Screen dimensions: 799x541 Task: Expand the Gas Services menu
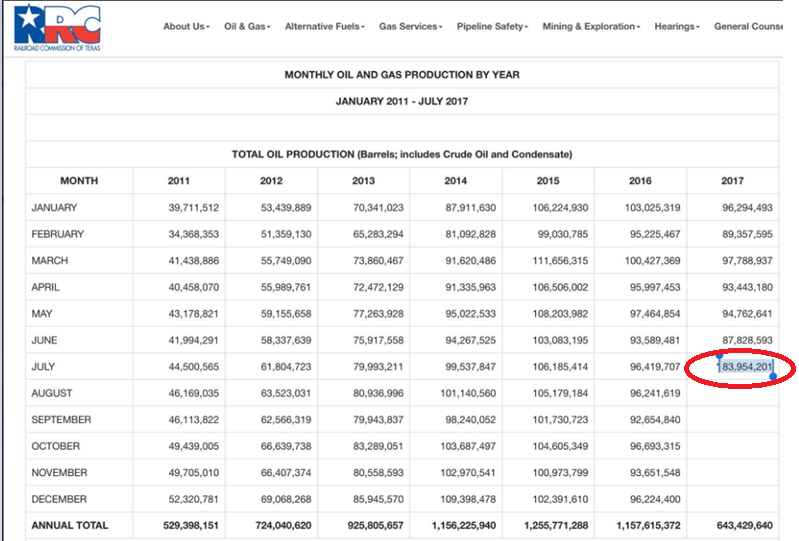click(410, 26)
